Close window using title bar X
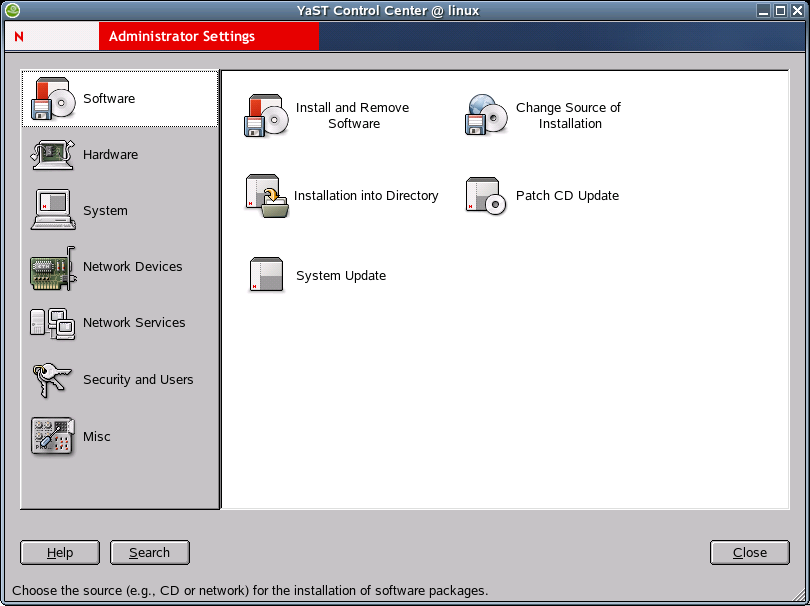Screen dimensions: 810x606 pyautogui.click(x=798, y=10)
